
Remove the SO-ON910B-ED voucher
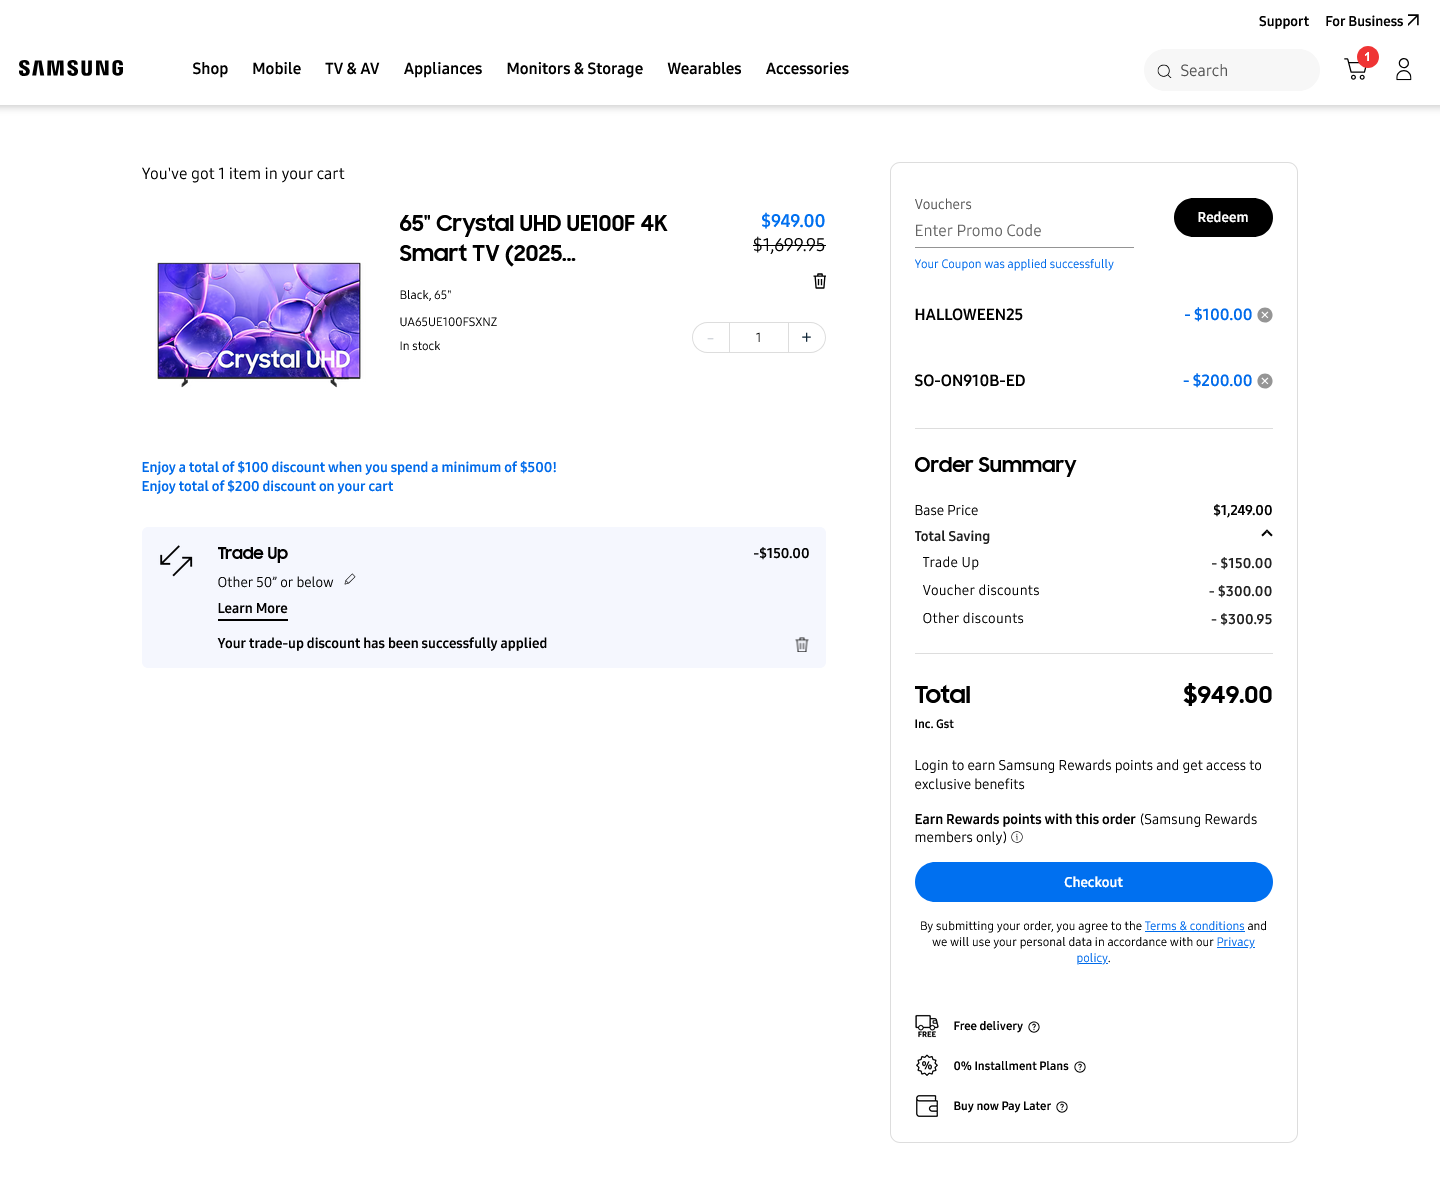pyautogui.click(x=1265, y=381)
